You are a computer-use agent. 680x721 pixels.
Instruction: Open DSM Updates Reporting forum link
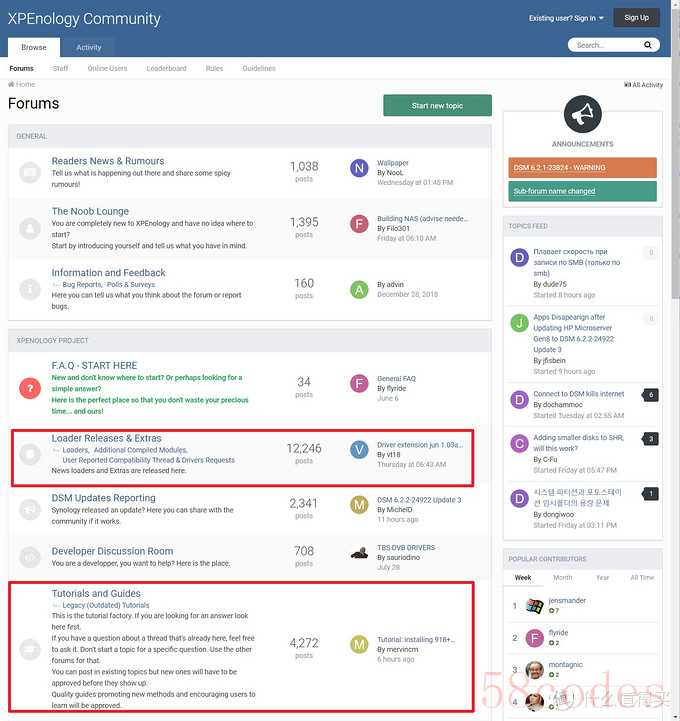pyautogui.click(x=103, y=498)
